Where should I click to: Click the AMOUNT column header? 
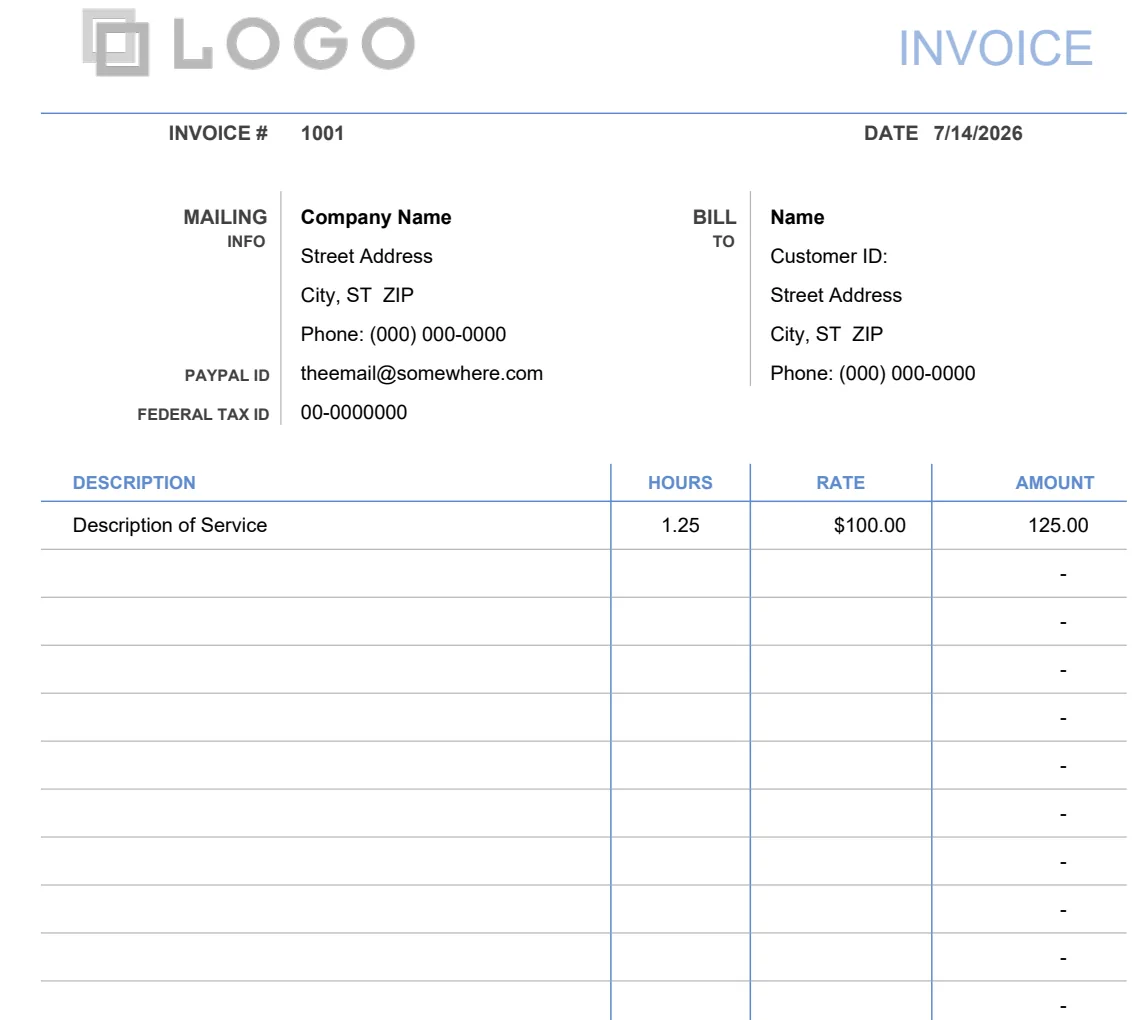click(x=1055, y=483)
